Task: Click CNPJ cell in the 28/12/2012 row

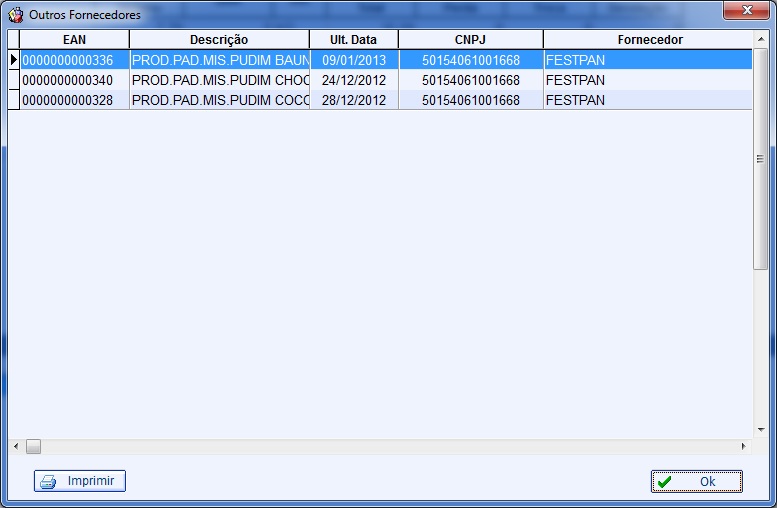Action: 471,100
